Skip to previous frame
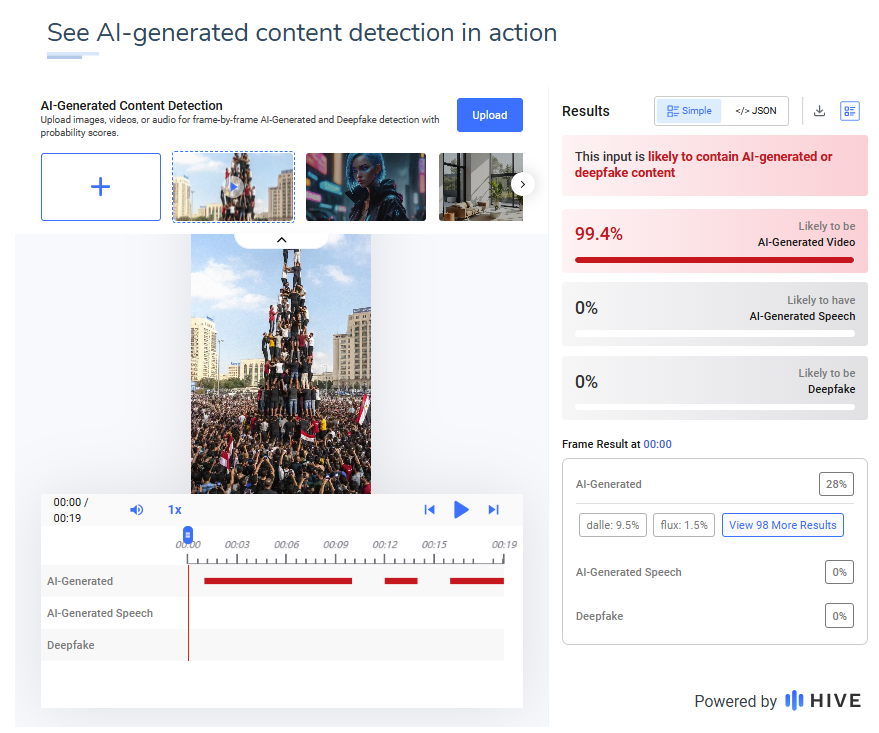The width and height of the screenshot is (879, 733). pos(429,509)
